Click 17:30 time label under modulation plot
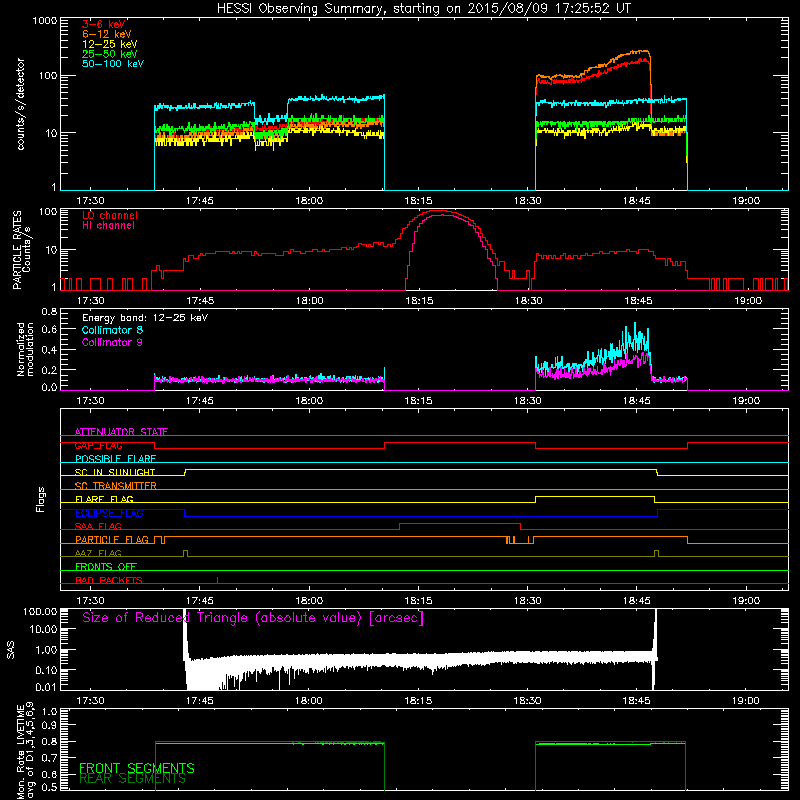Screen dimensions: 800x800 pyautogui.click(x=90, y=401)
